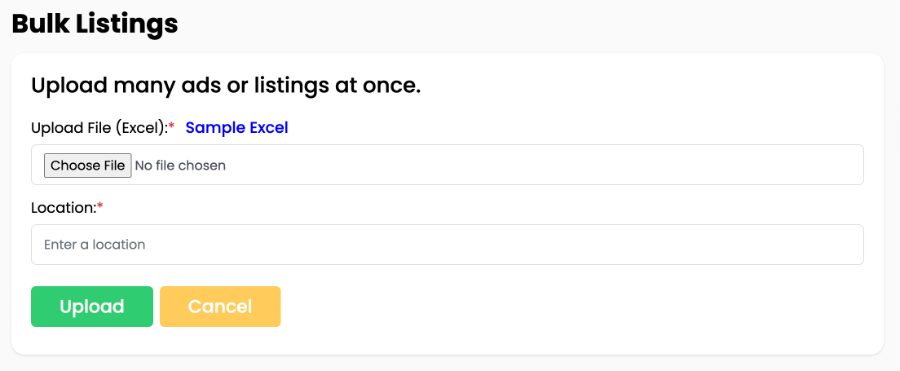Browse for an Excel file to upload

pyautogui.click(x=88, y=165)
